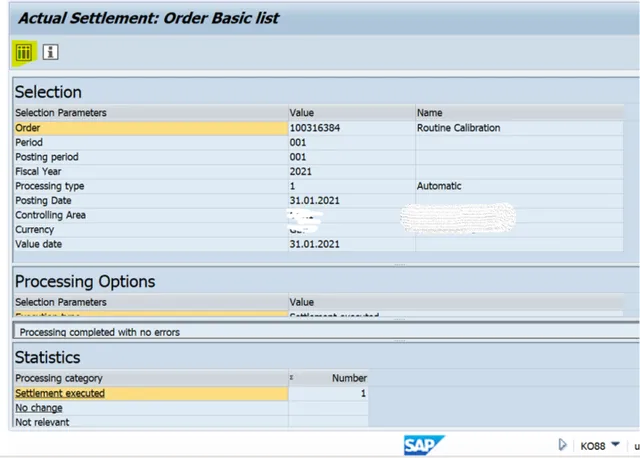Open the Settlement executed statistics link
The image size is (640, 458).
coord(60,394)
